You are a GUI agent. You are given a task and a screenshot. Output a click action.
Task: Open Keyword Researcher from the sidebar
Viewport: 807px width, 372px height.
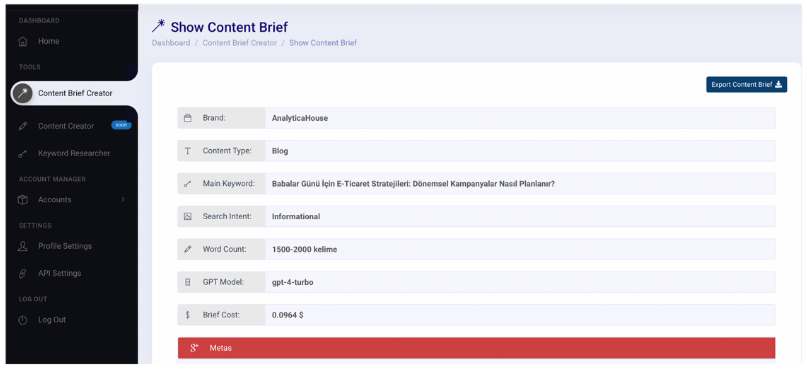(x=74, y=153)
